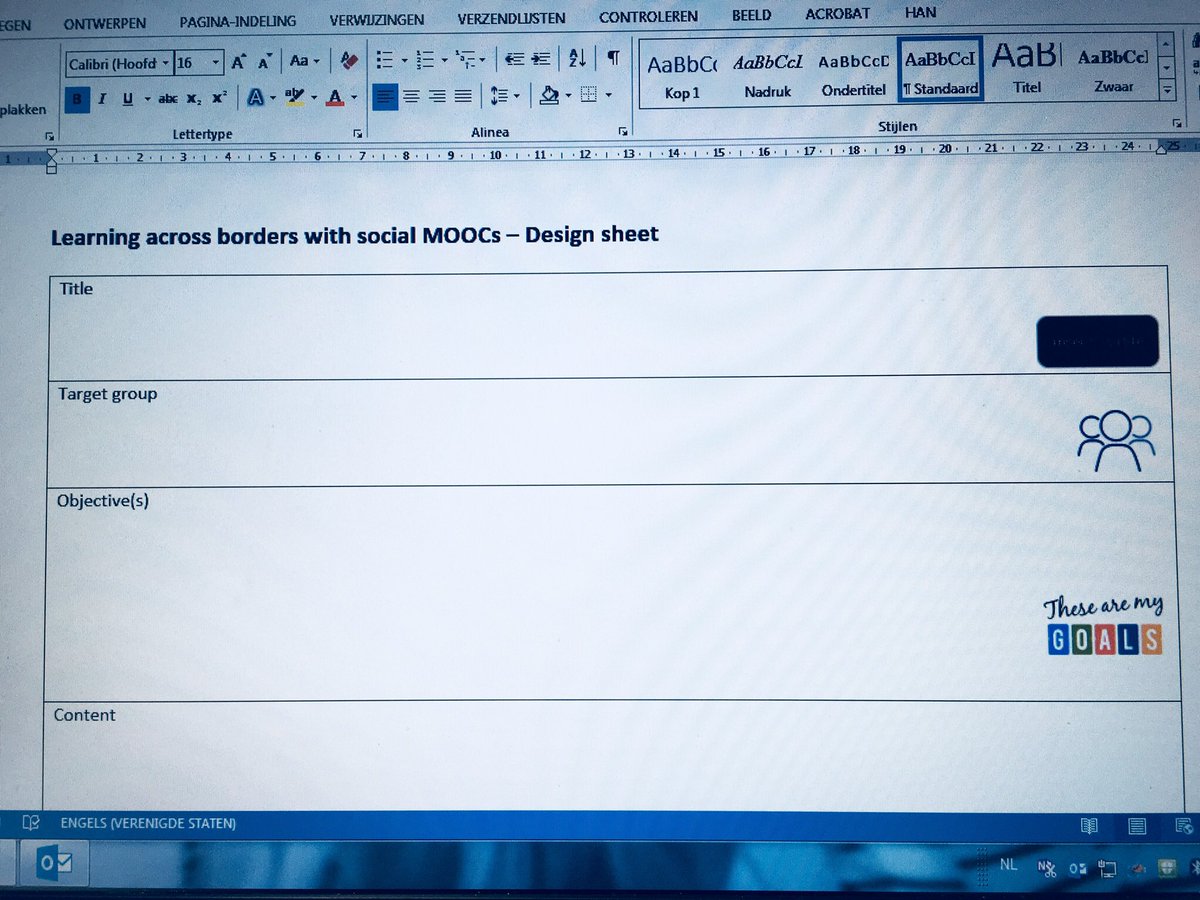Toggle underline formatting
1200x900 pixels.
click(x=127, y=98)
